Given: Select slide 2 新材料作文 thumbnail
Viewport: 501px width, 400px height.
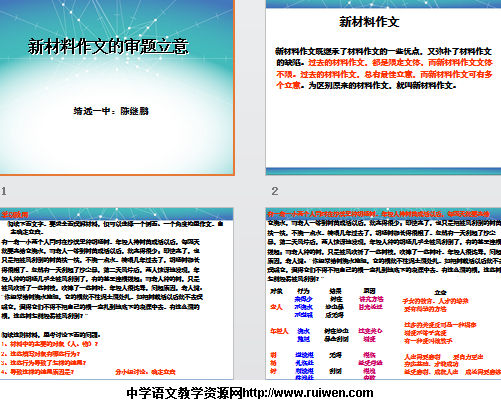Looking at the screenshot, I should point(383,87).
